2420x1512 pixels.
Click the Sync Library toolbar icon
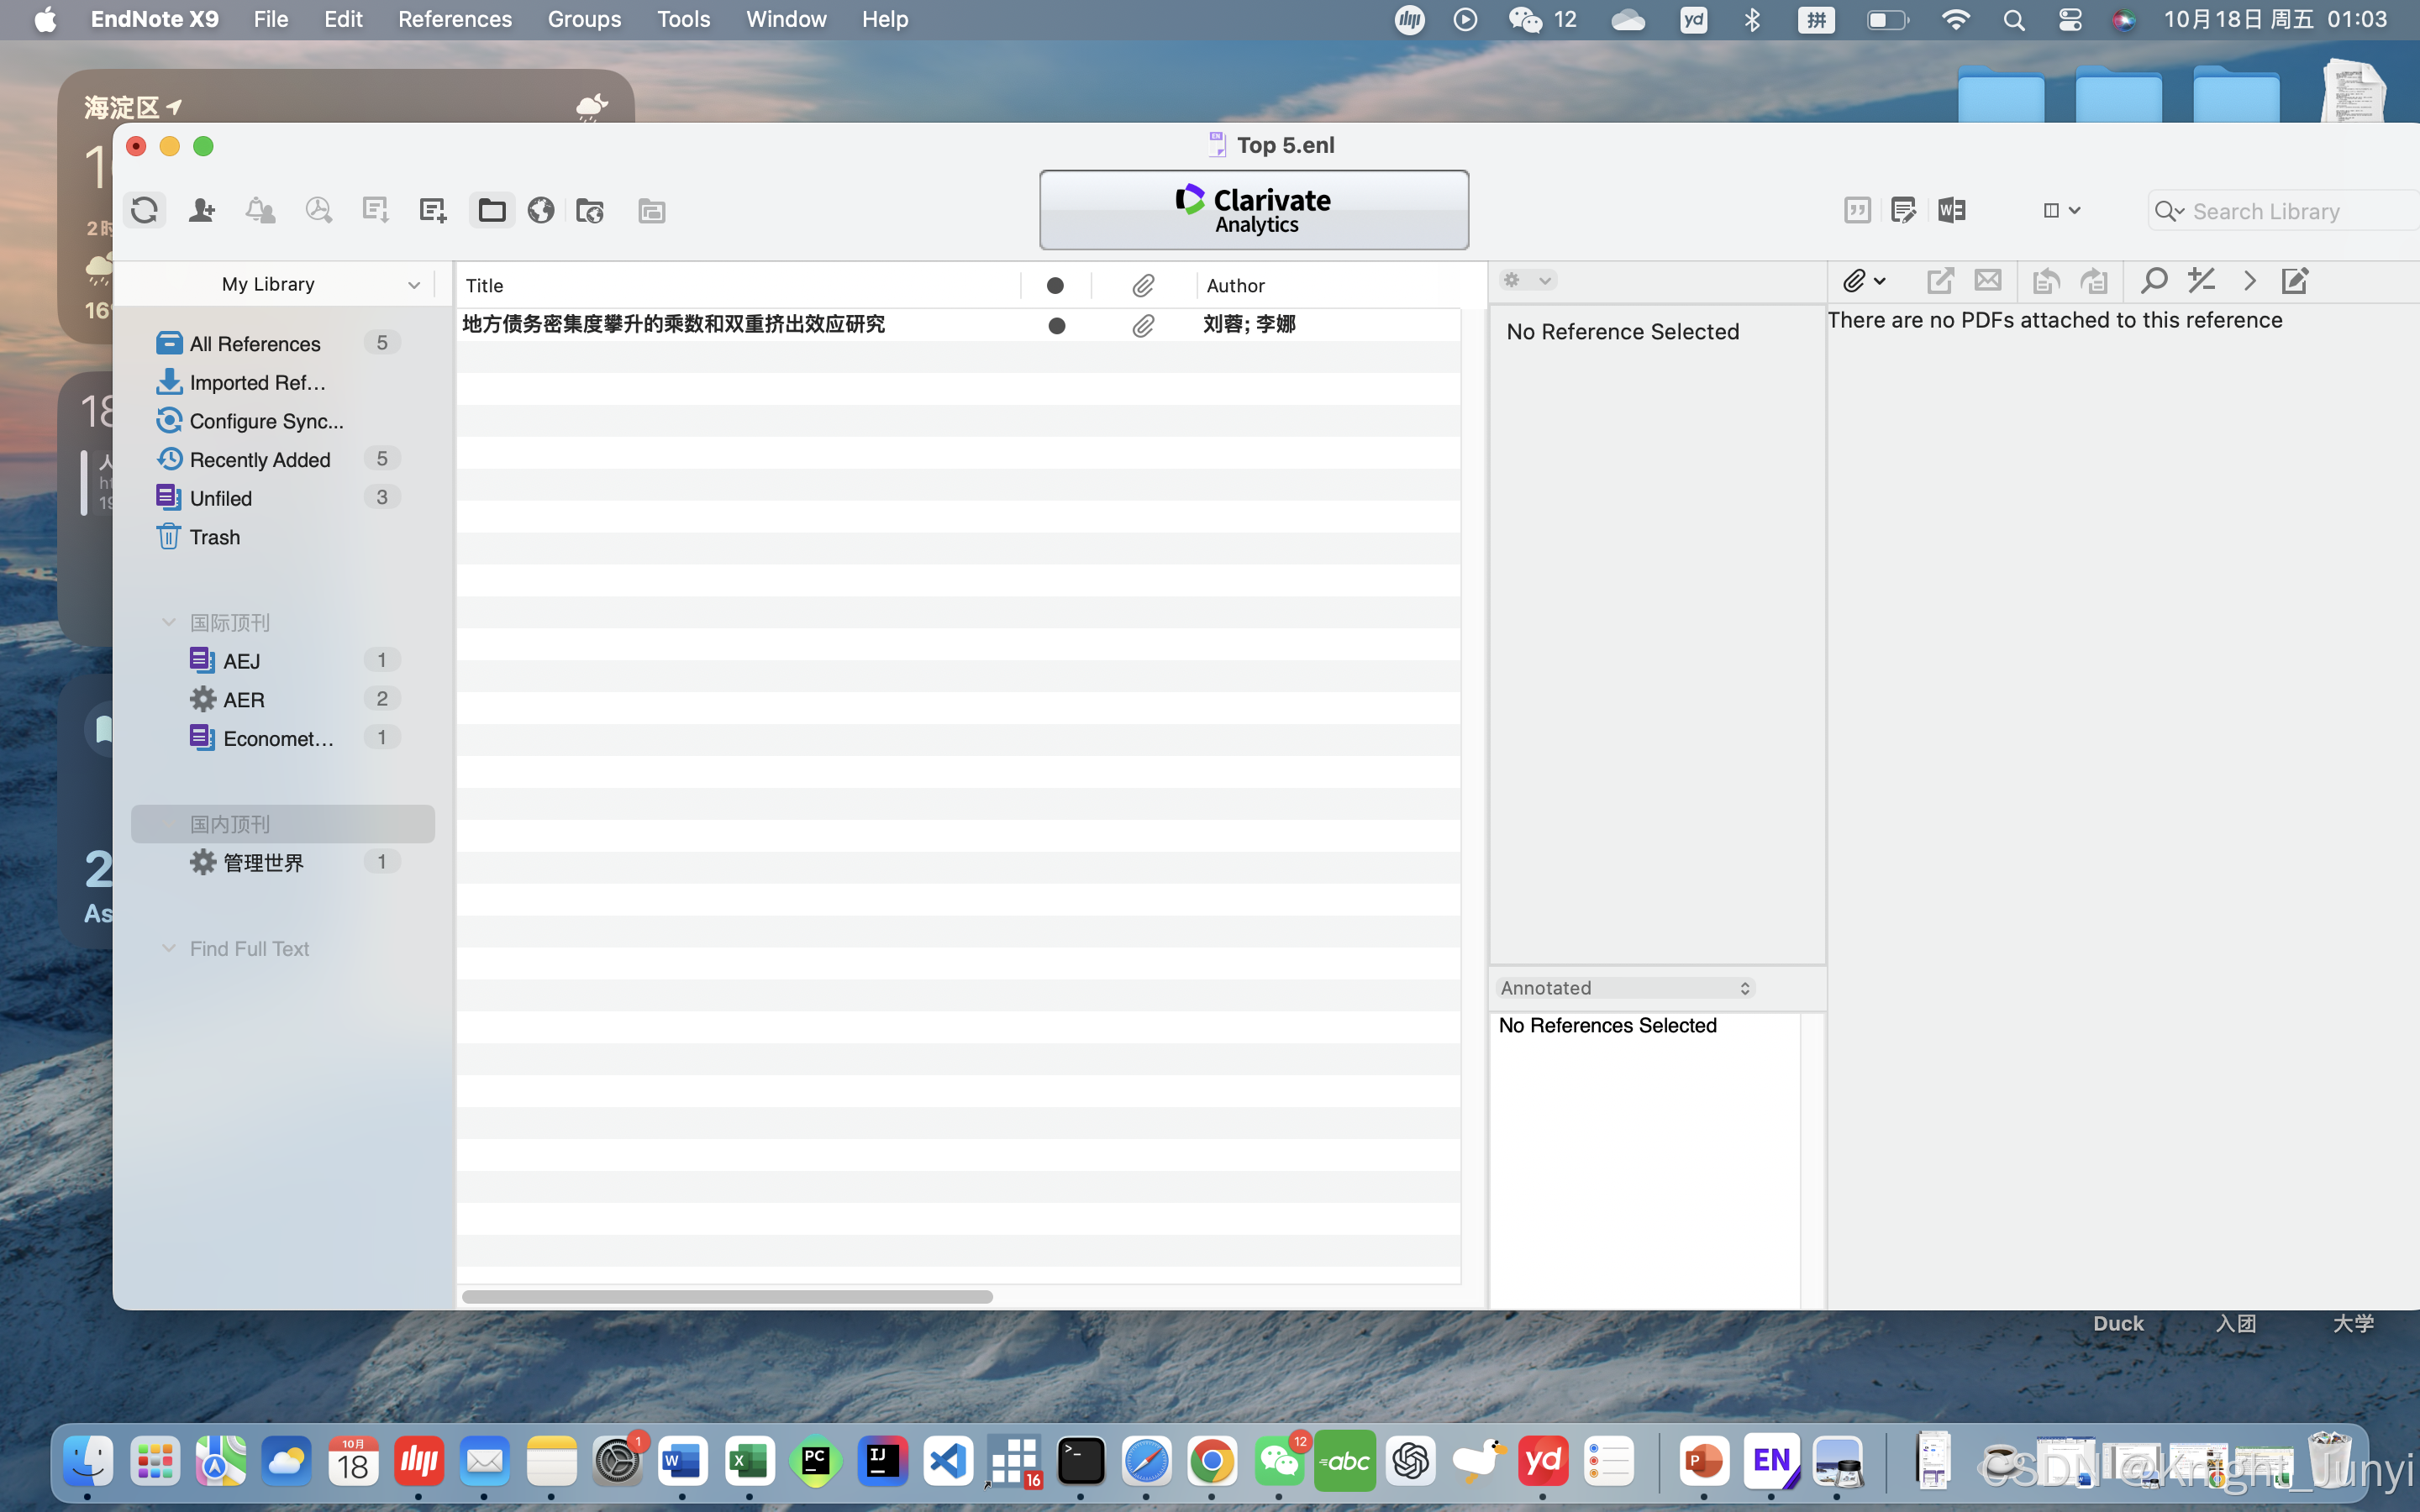(144, 210)
